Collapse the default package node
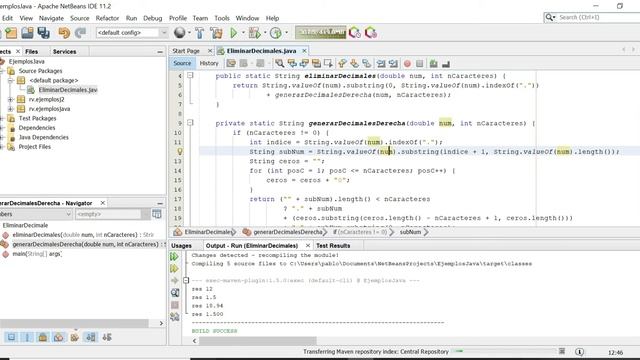Viewport: 640px width, 360px height. coord(11,80)
